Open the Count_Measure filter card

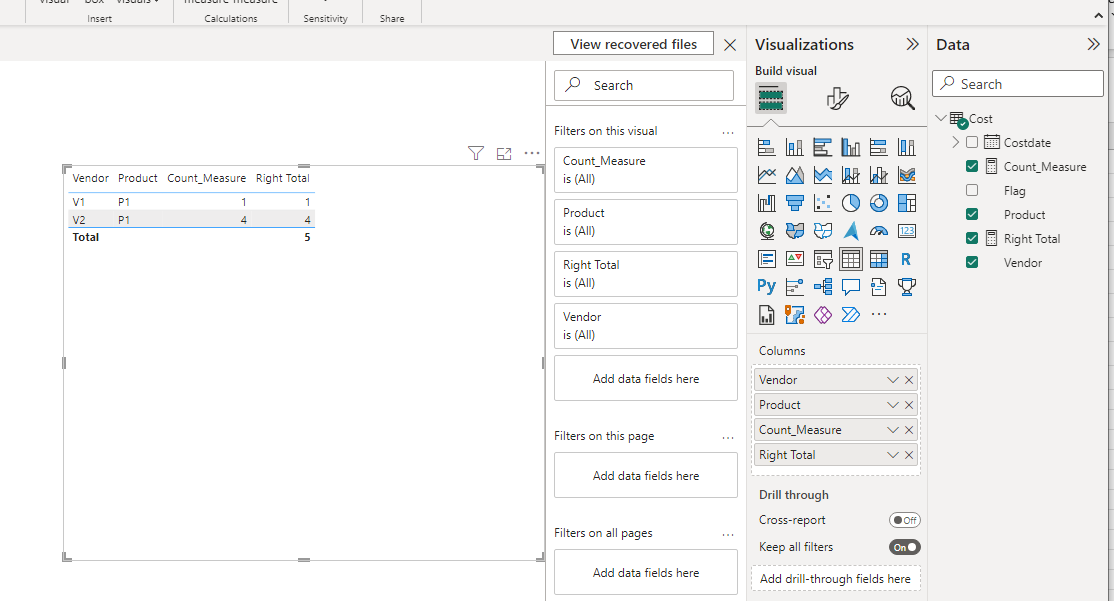point(646,170)
